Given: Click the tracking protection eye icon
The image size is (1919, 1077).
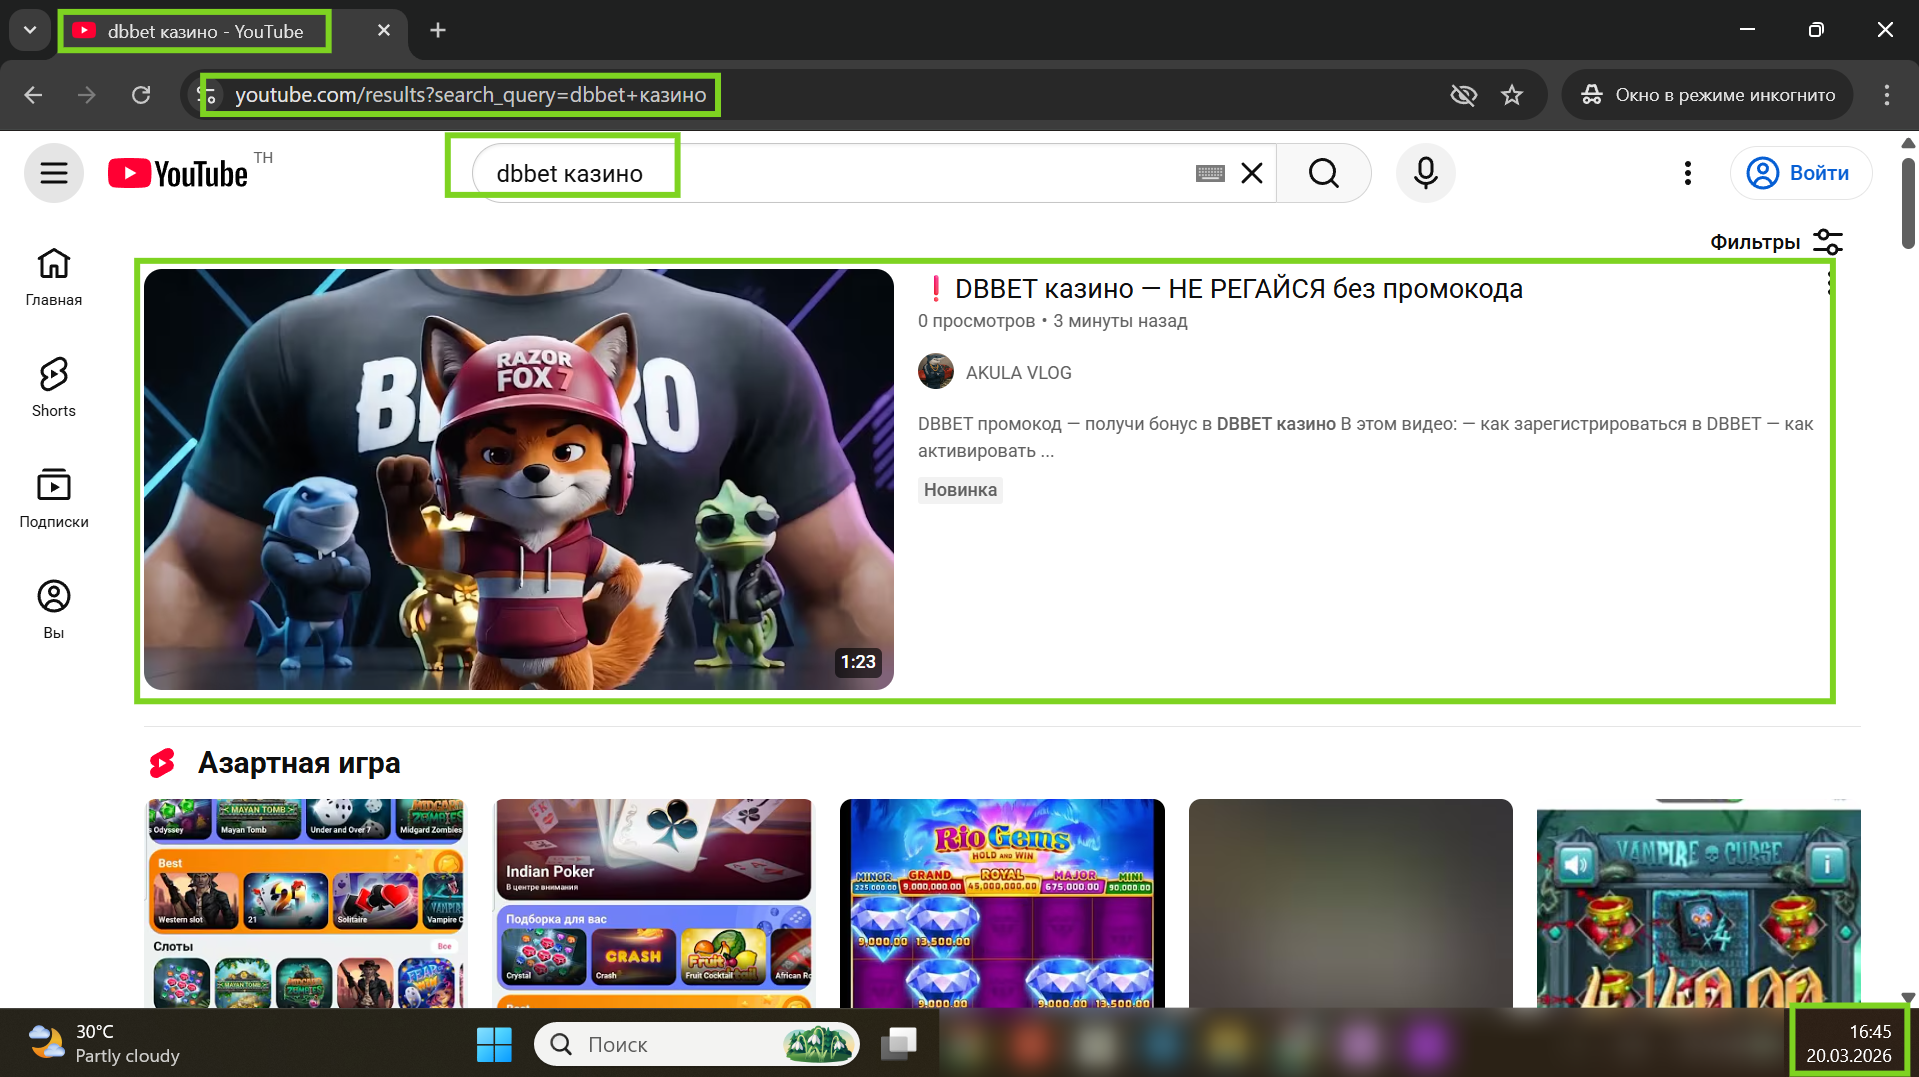Looking at the screenshot, I should click(1463, 95).
